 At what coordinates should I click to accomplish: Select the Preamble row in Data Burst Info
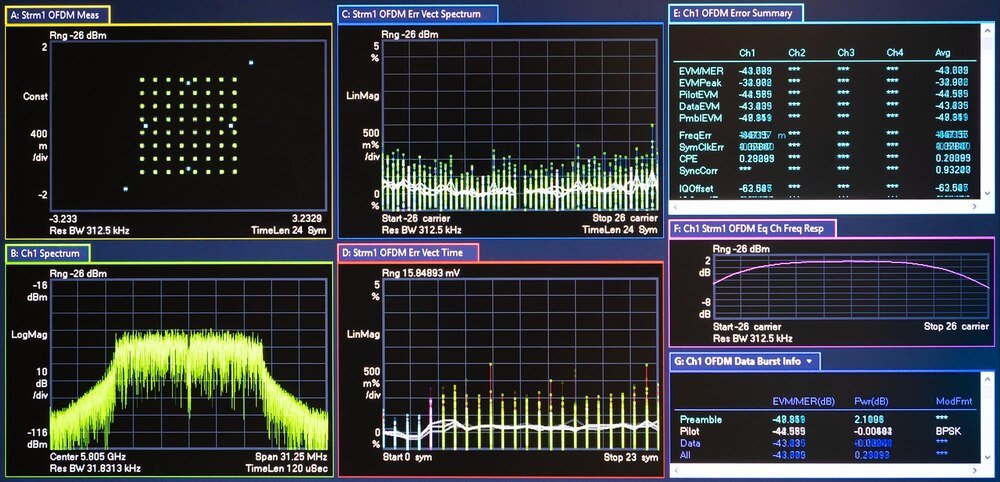pos(701,420)
